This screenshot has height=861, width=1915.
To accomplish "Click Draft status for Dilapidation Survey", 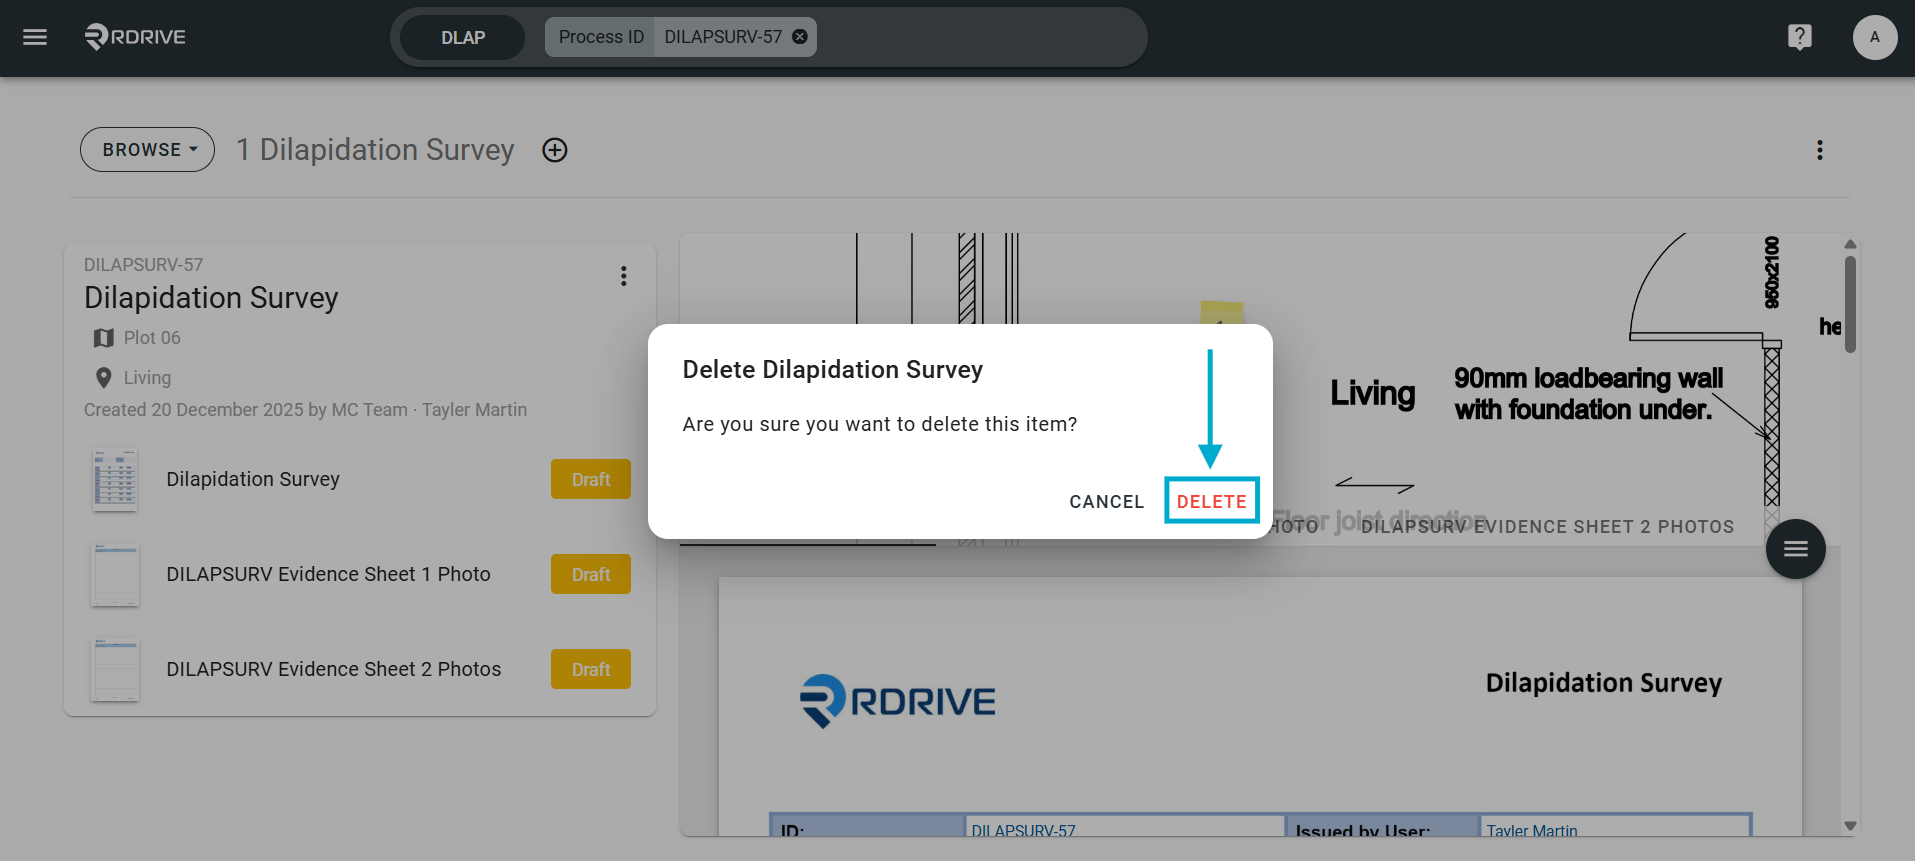I will coord(591,479).
